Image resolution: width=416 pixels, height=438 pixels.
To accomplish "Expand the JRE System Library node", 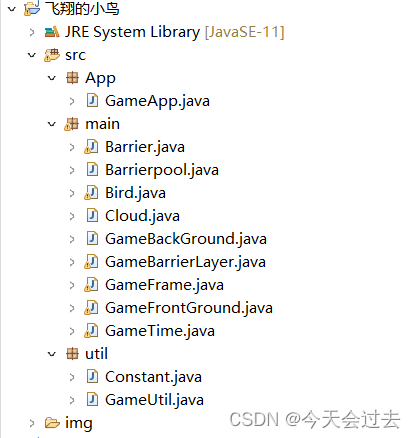I will (32, 32).
